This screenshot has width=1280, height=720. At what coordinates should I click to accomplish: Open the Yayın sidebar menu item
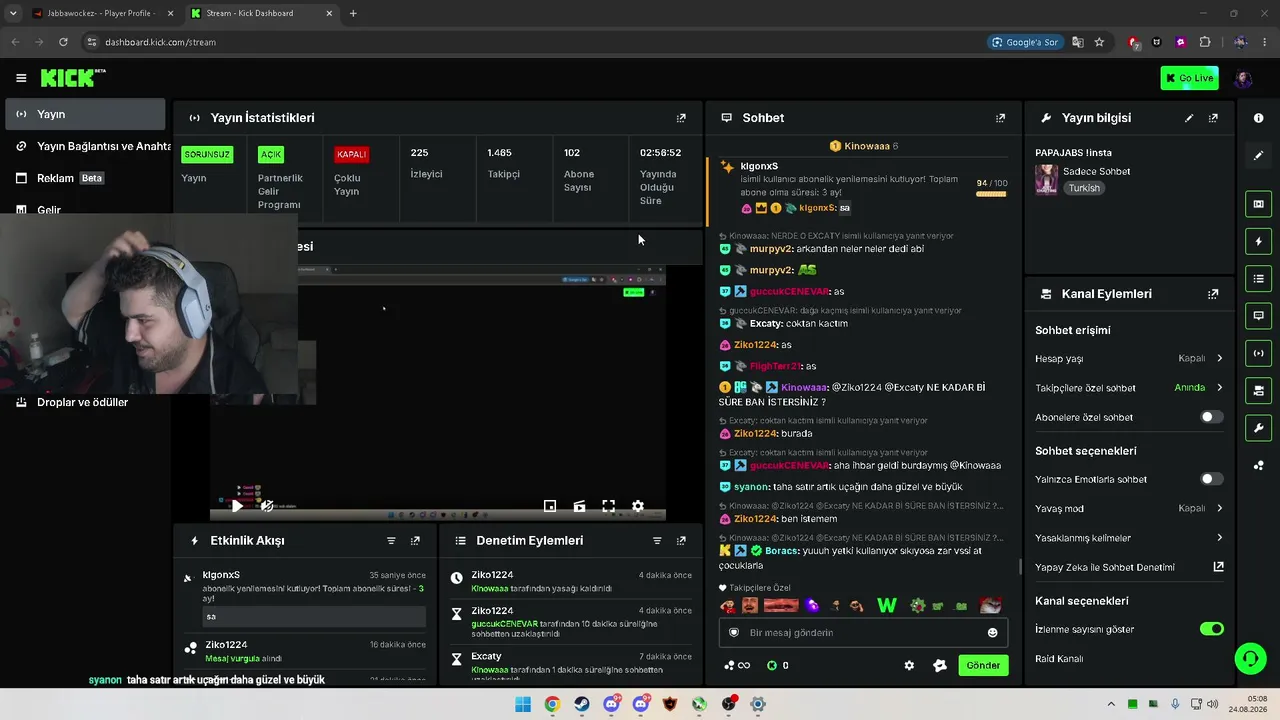point(85,114)
